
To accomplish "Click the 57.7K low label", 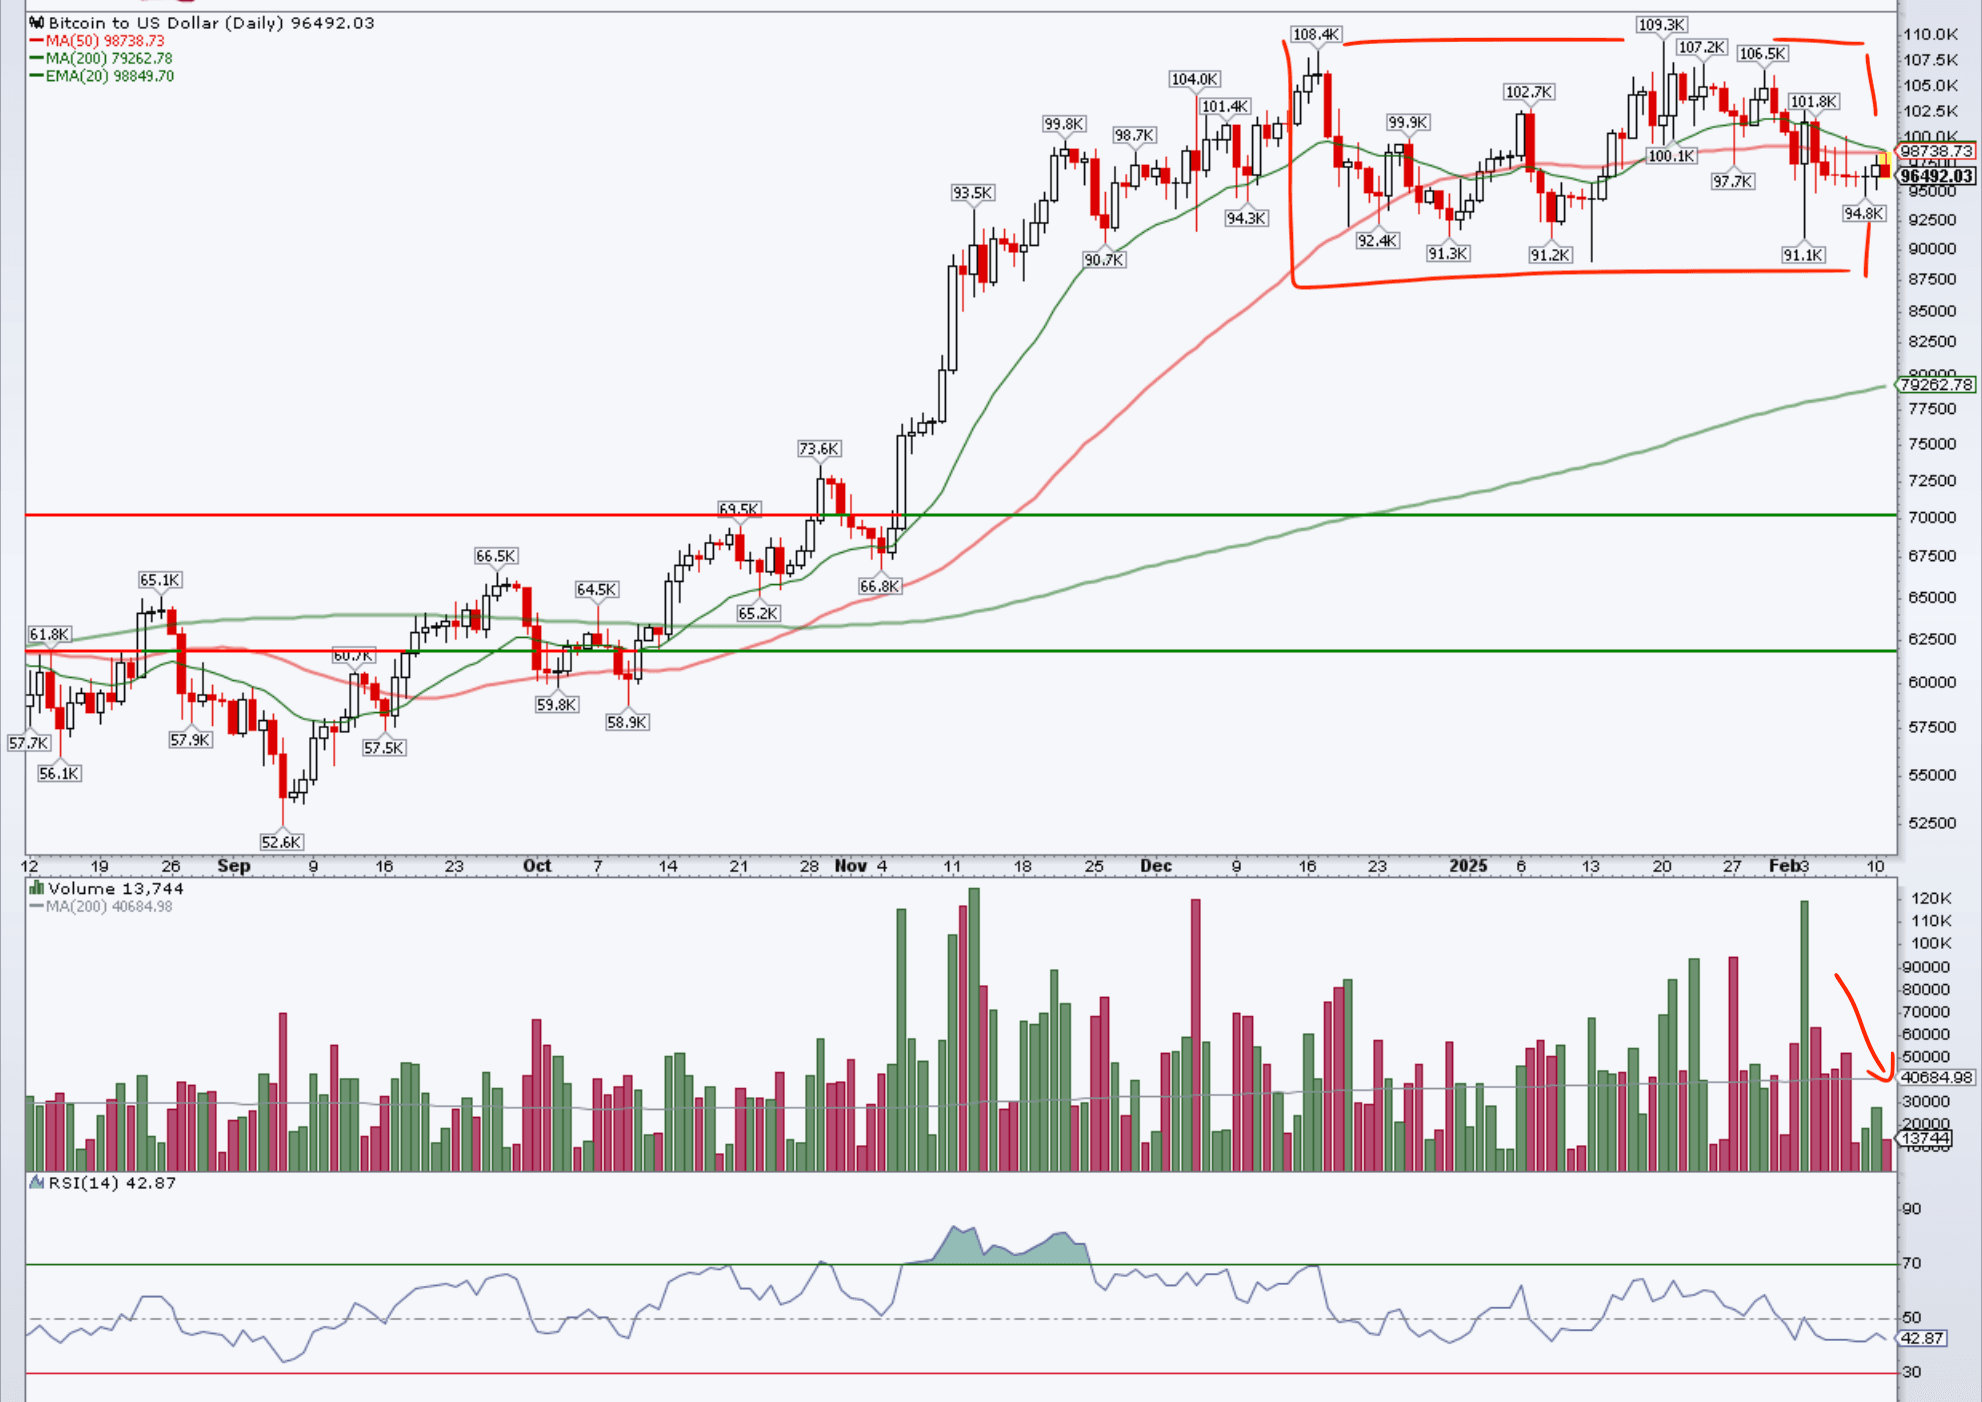I will coord(28,743).
